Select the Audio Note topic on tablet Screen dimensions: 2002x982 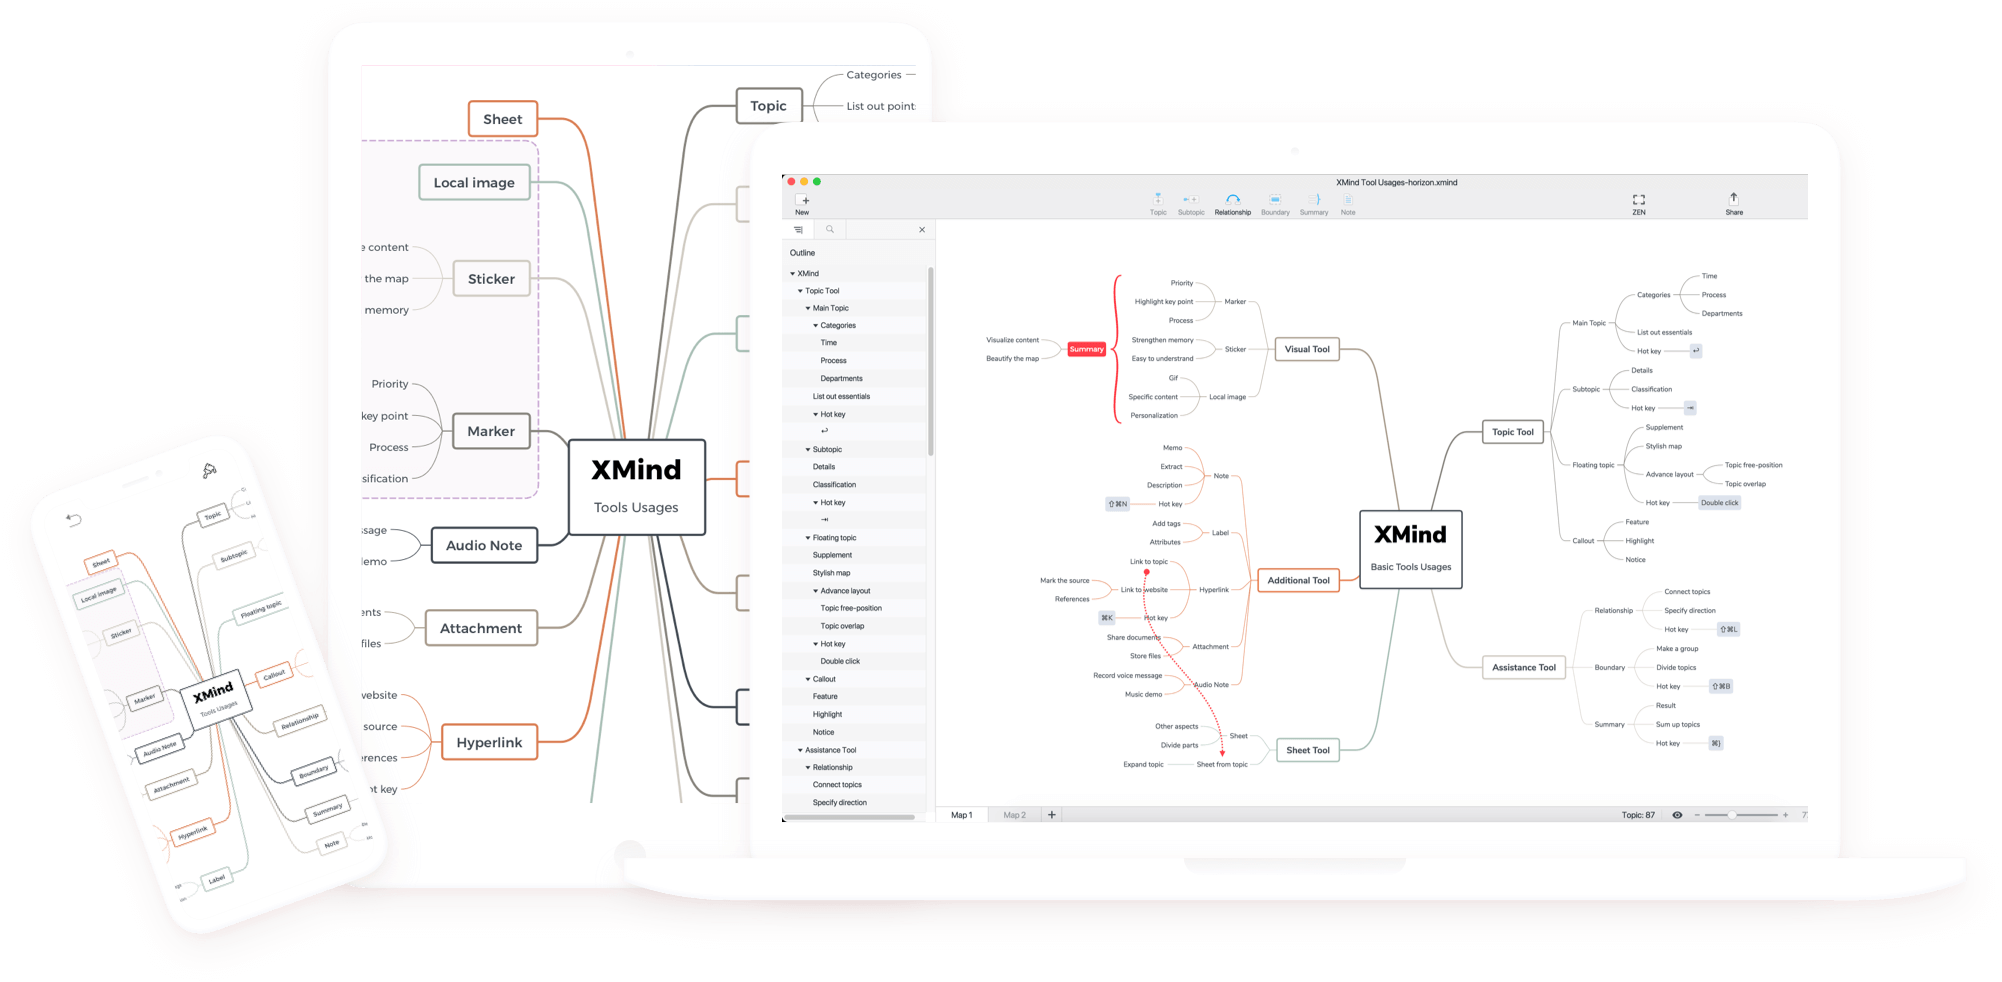click(484, 545)
